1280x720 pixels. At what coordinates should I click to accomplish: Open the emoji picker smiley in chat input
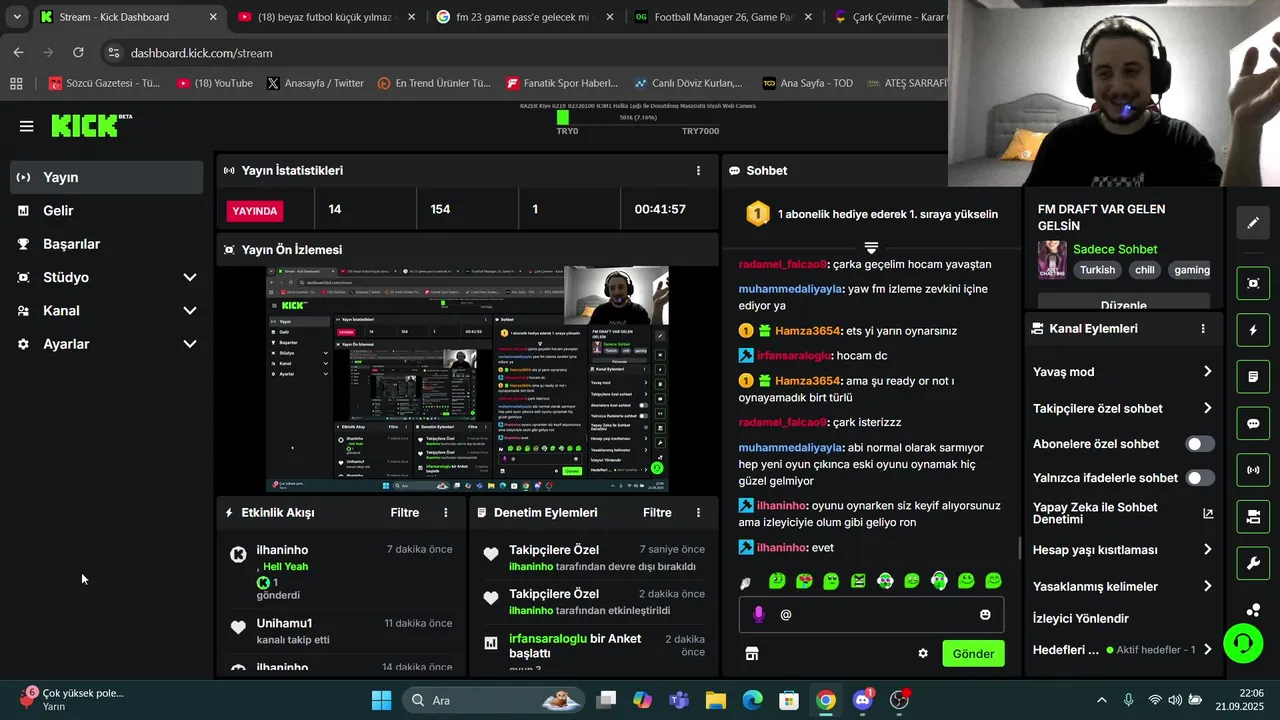tap(985, 615)
